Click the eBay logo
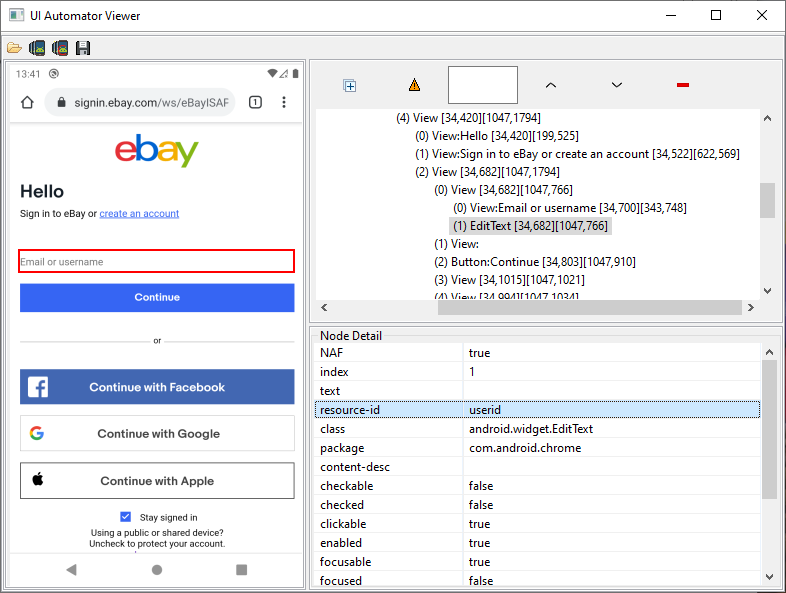Viewport: 786px width, 593px height. click(x=157, y=150)
